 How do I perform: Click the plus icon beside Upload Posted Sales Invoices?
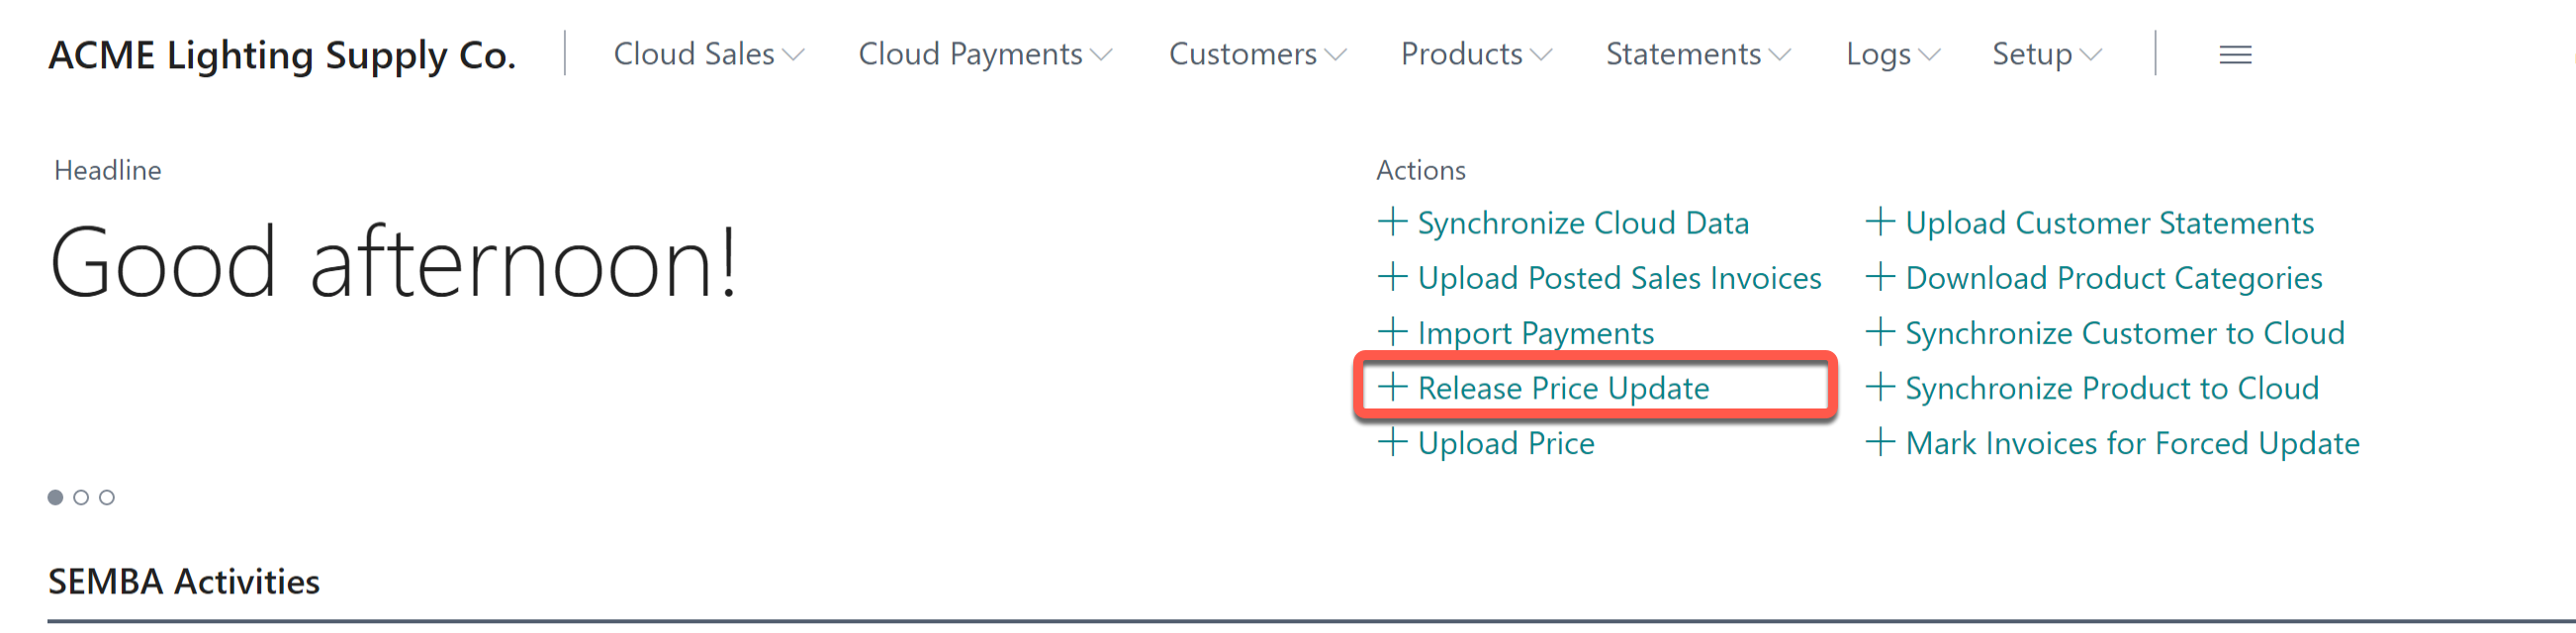click(x=1392, y=278)
